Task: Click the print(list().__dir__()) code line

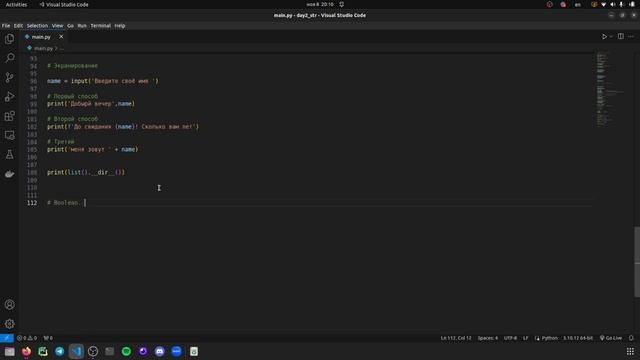Action: coord(86,172)
